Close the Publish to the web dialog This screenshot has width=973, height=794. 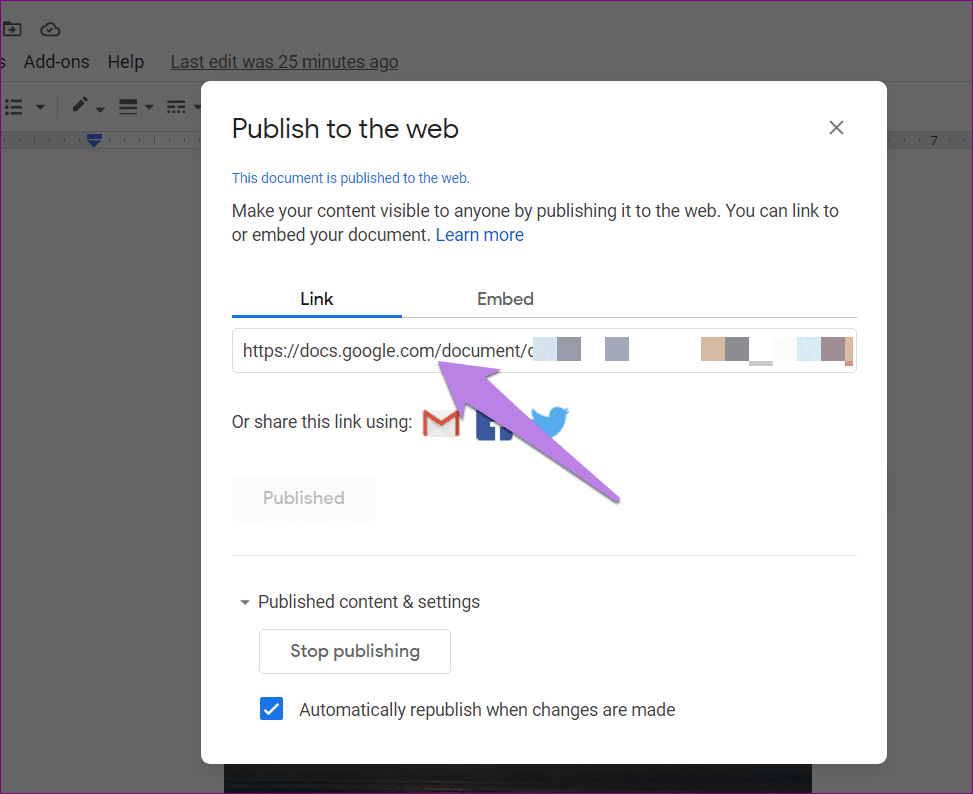tap(836, 128)
